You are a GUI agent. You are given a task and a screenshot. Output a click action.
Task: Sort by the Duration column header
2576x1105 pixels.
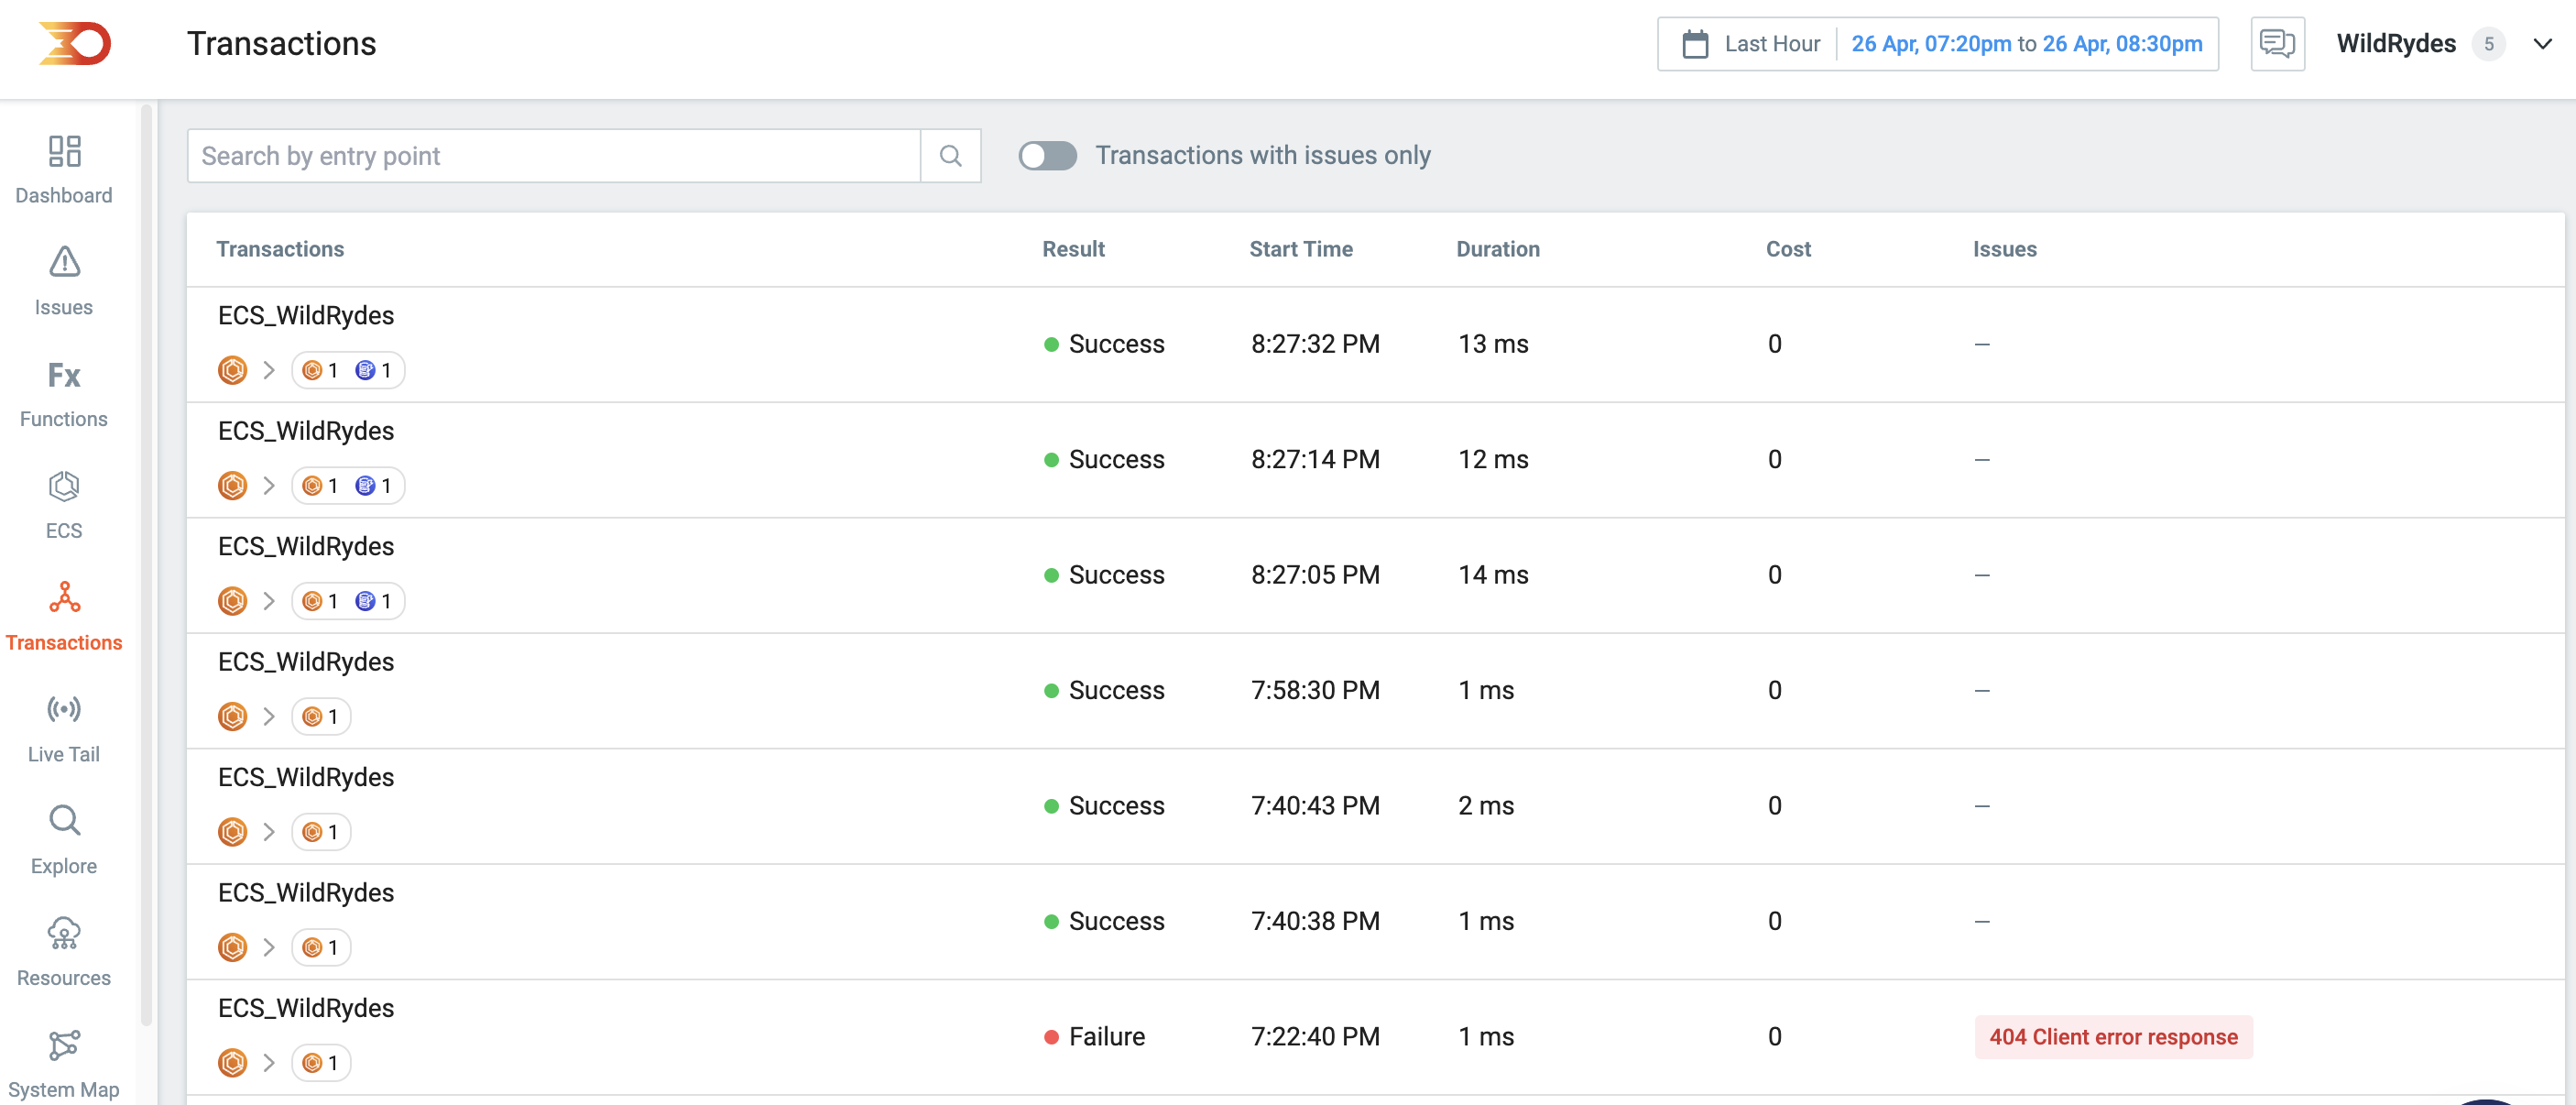(1498, 249)
